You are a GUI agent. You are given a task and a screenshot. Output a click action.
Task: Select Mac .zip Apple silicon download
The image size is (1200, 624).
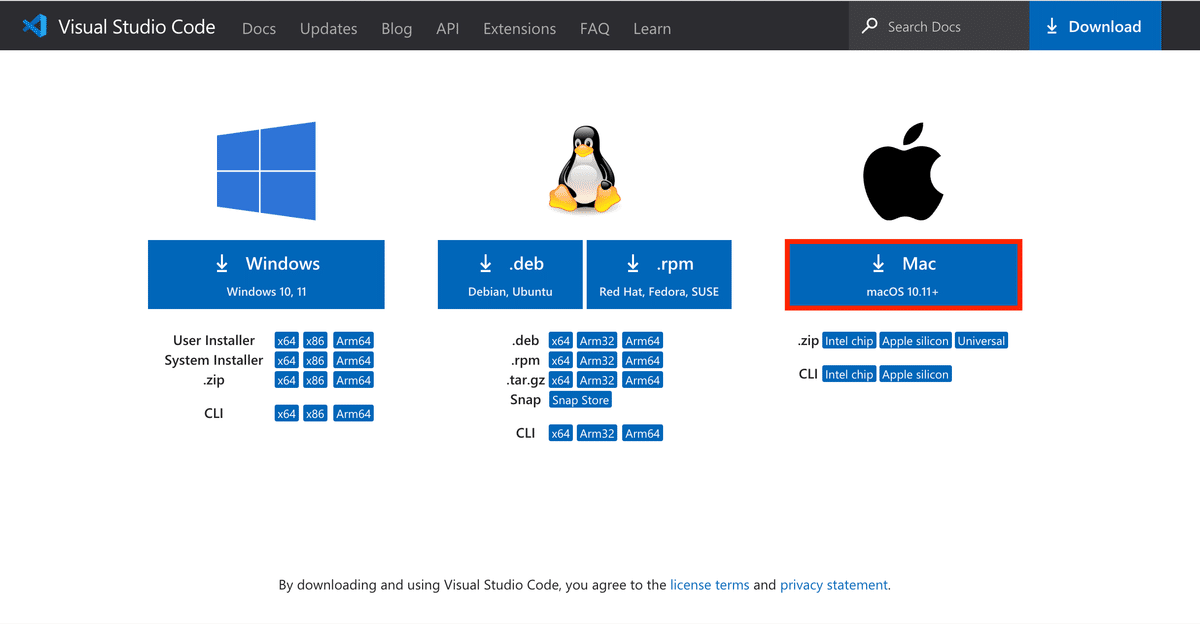[x=915, y=341]
